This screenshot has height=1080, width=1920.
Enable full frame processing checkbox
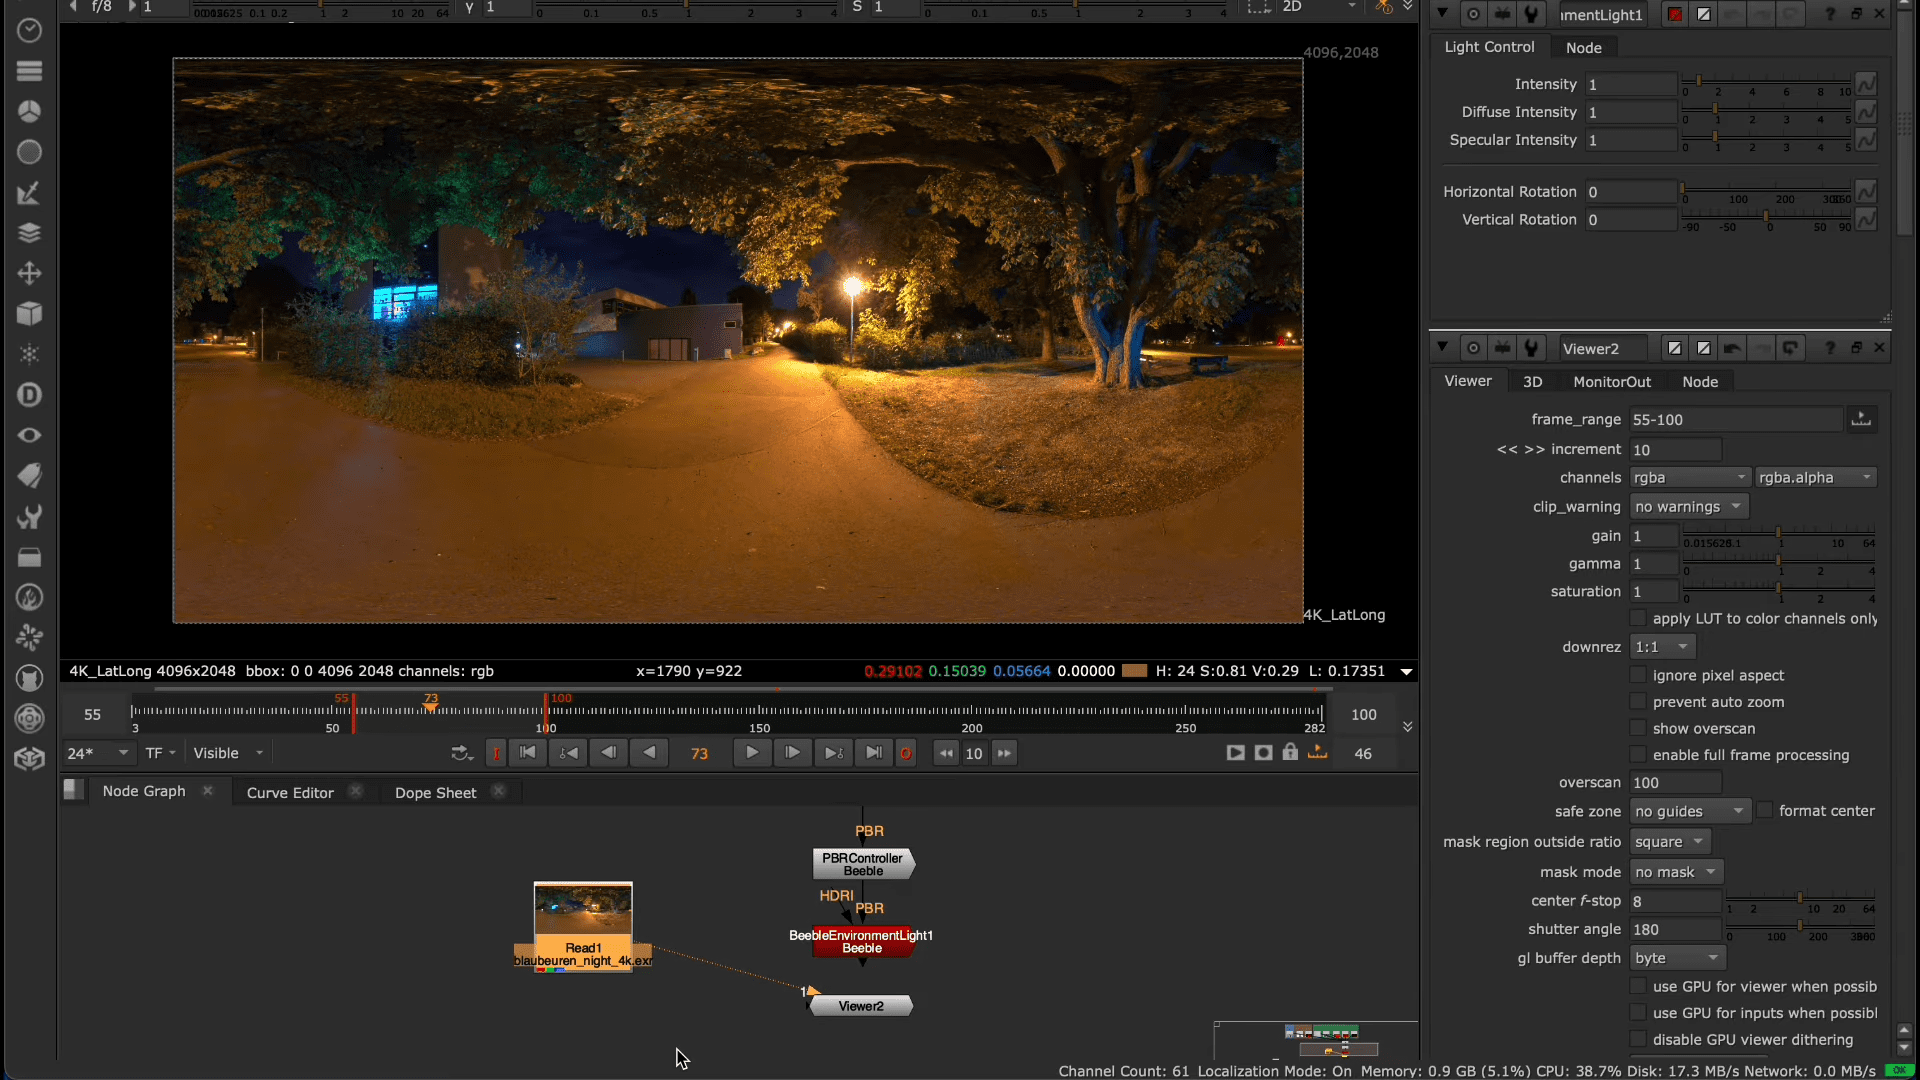pyautogui.click(x=1638, y=755)
